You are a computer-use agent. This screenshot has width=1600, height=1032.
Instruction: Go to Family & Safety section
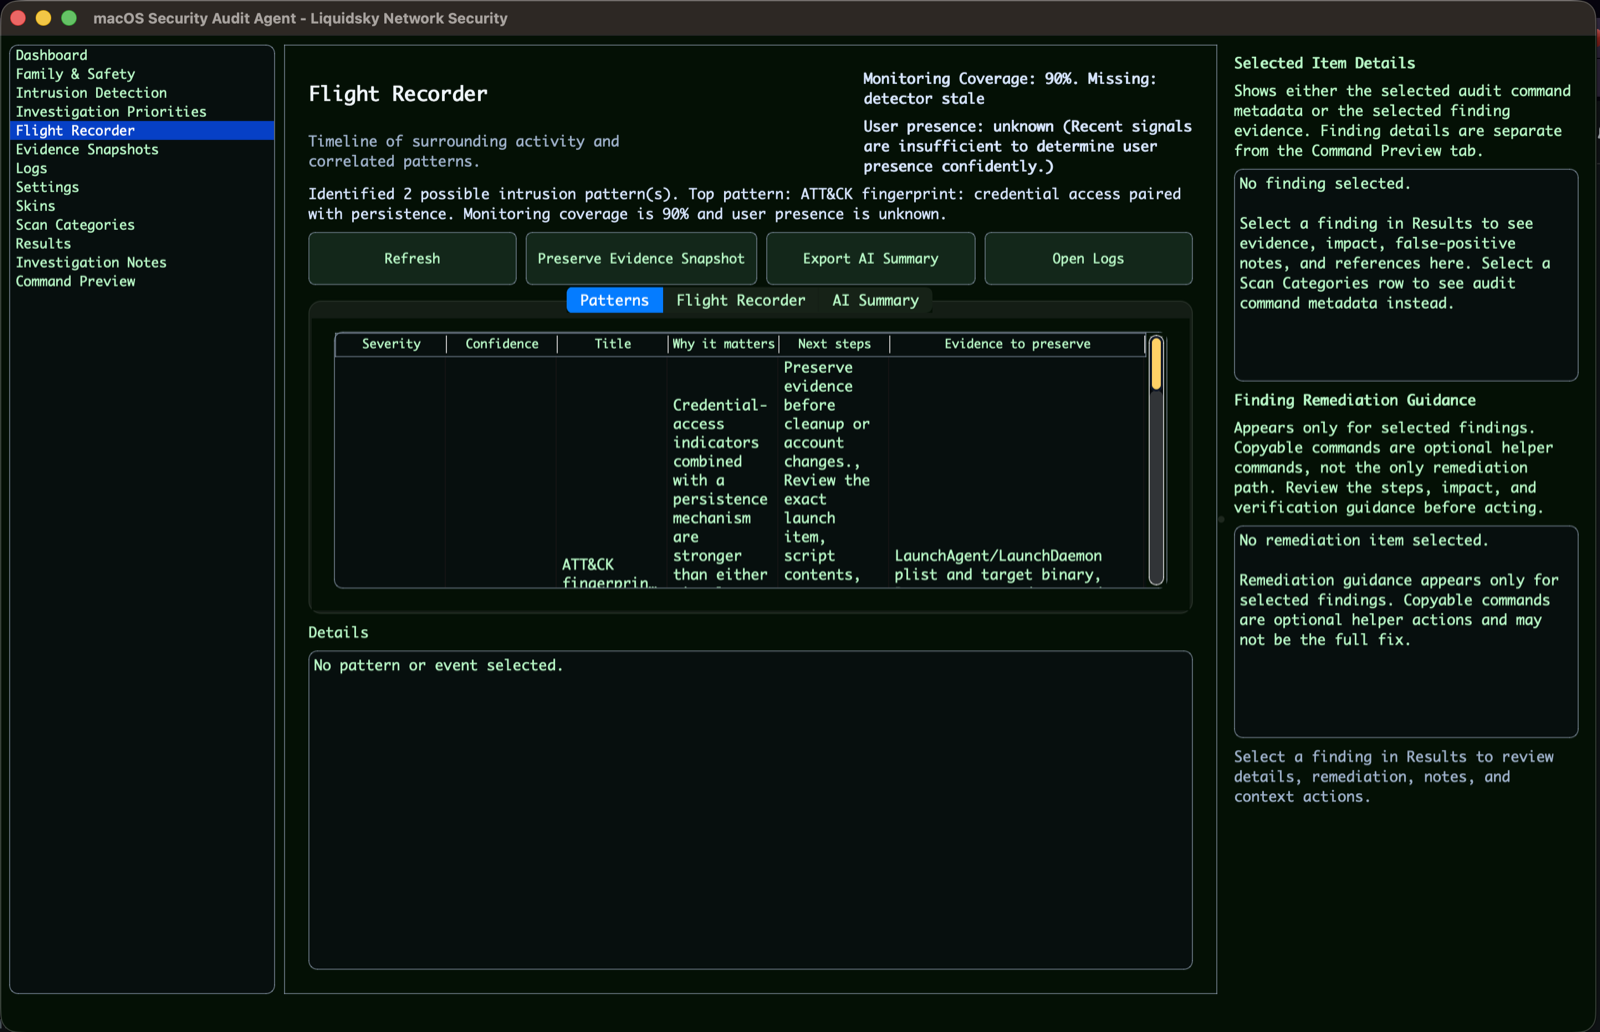(x=142, y=74)
